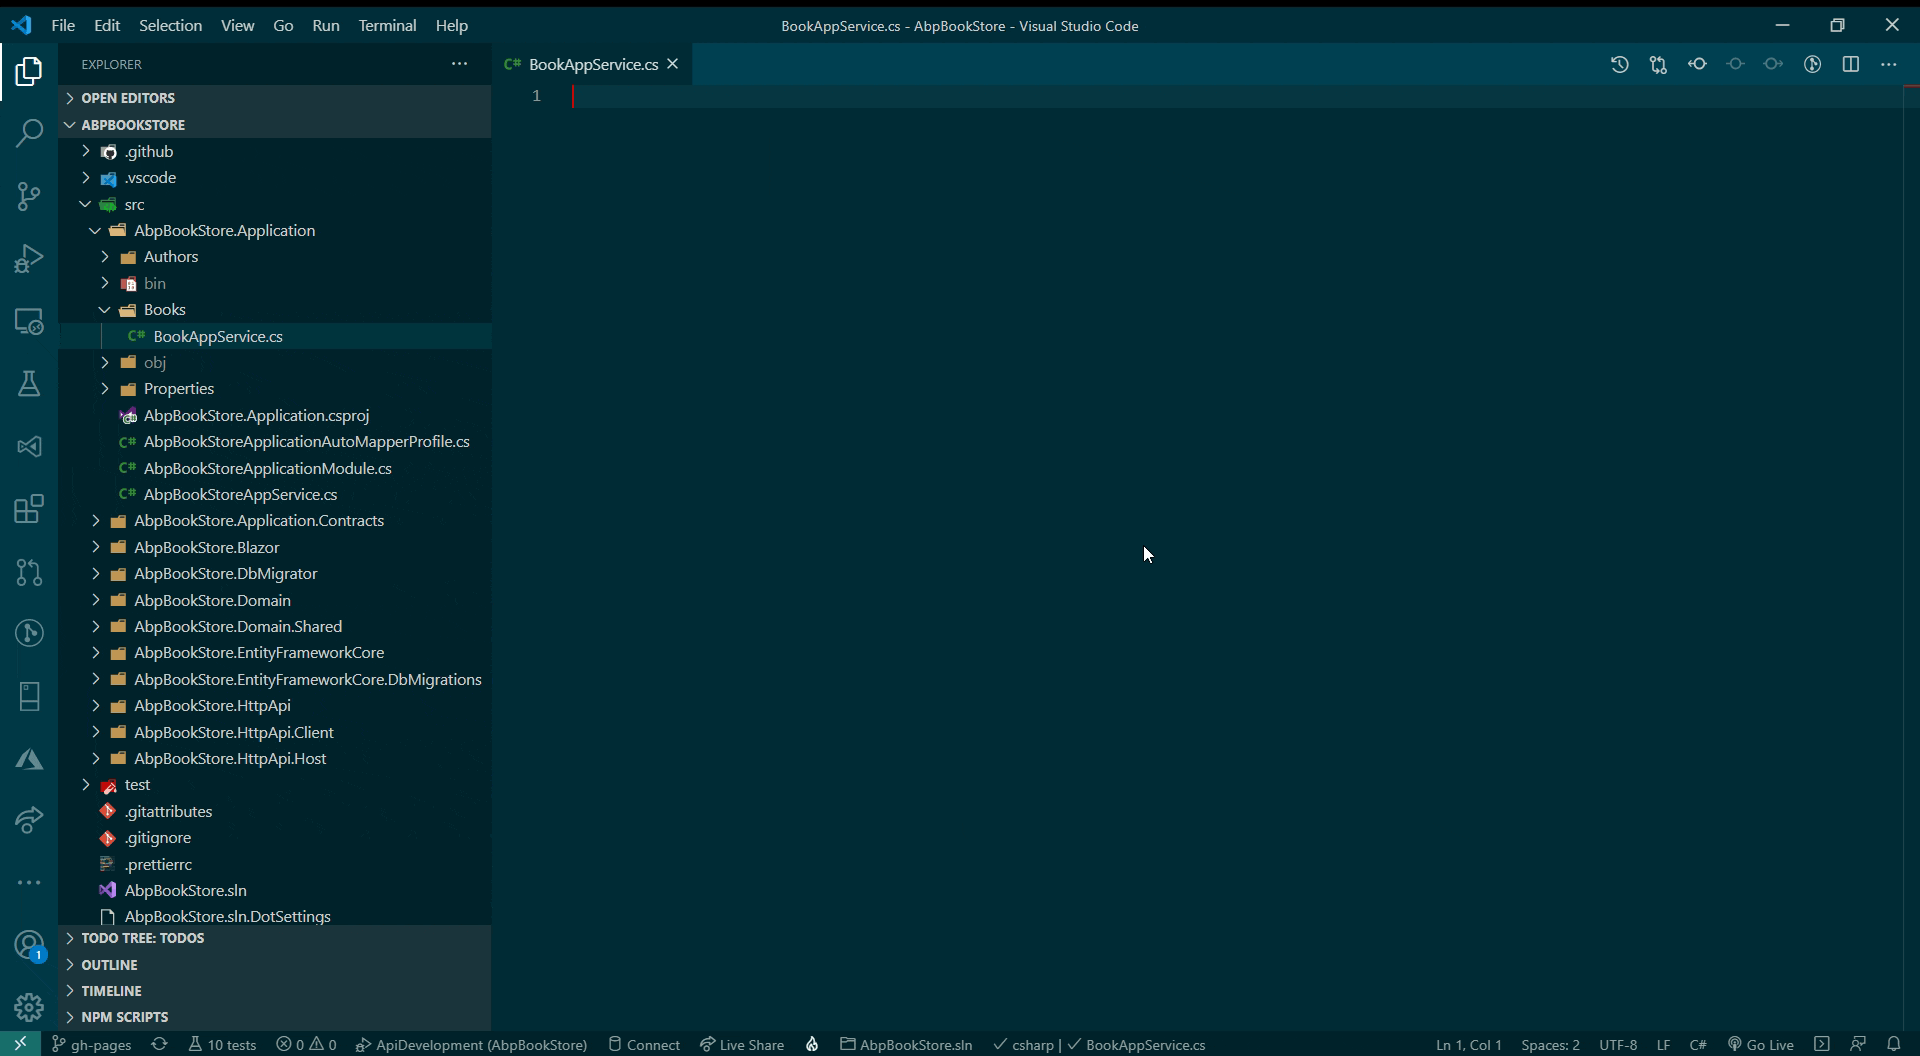Viewport: 1920px width, 1056px height.
Task: Open the Visual Studio icon view in activity bar
Action: click(29, 447)
